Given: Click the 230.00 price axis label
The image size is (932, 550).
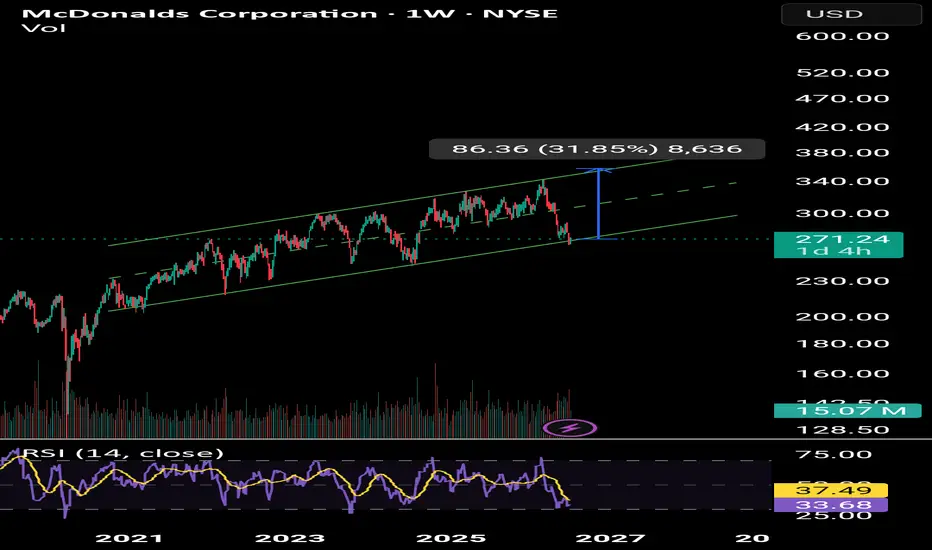Looking at the screenshot, I should (842, 281).
